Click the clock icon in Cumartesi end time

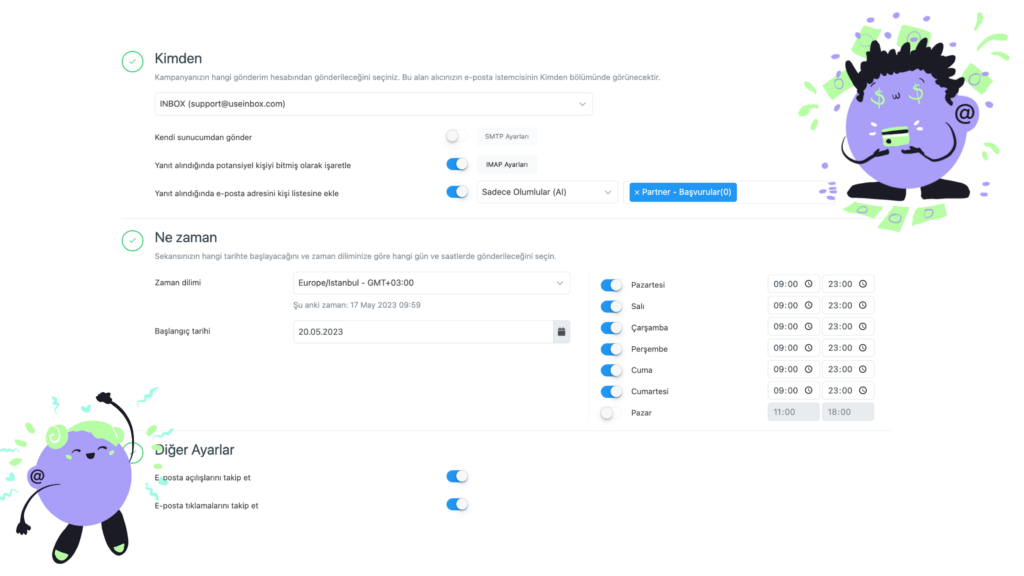862,391
